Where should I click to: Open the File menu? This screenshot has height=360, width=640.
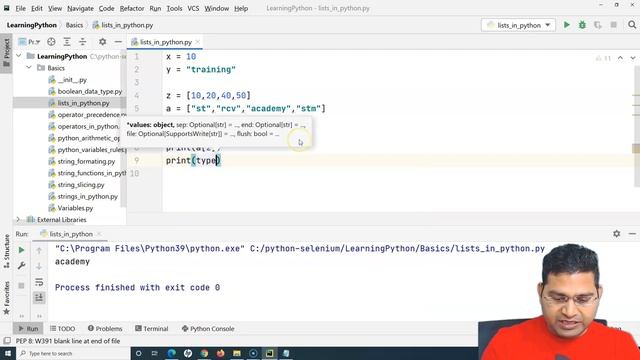coord(20,8)
